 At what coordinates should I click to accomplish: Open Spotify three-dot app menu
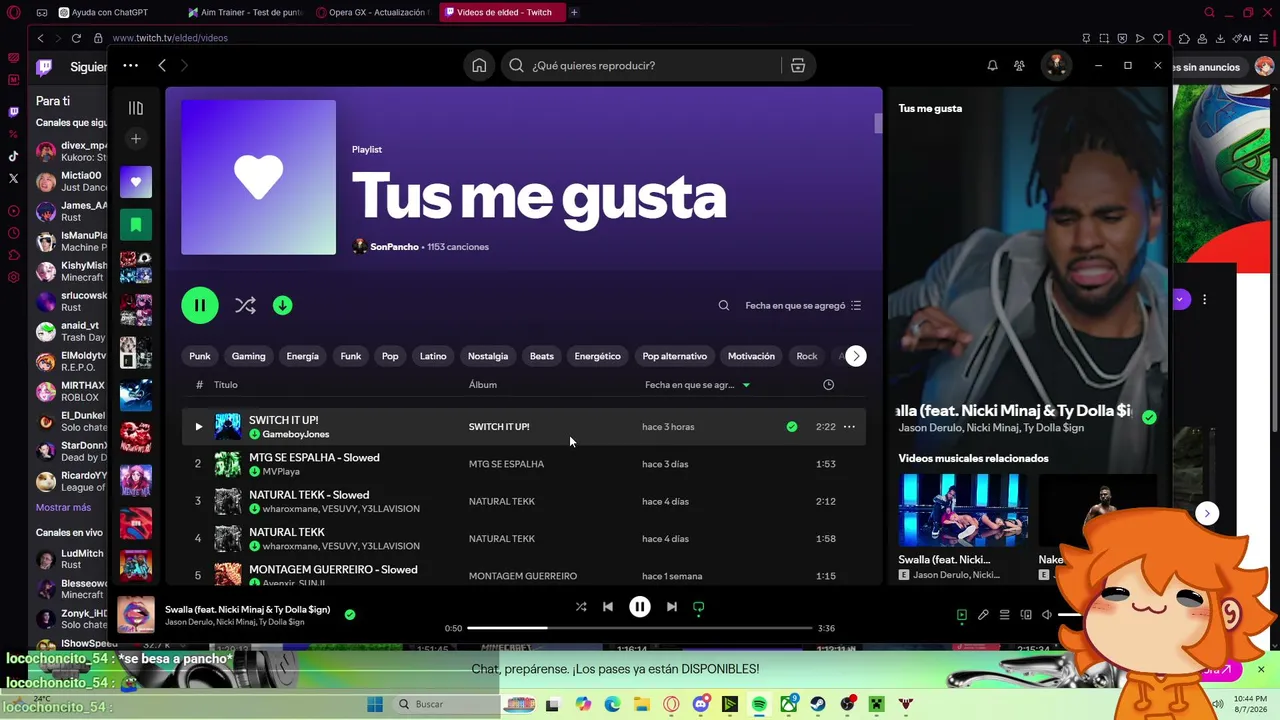(130, 65)
